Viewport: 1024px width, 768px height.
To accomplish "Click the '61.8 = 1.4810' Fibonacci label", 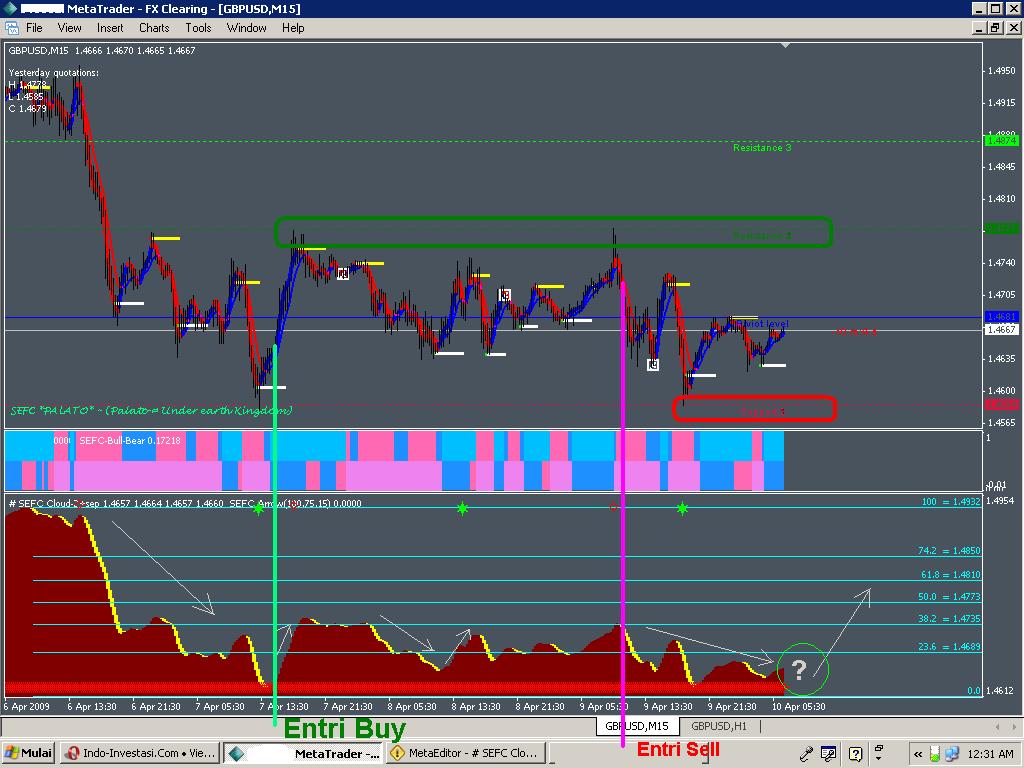I will click(950, 575).
